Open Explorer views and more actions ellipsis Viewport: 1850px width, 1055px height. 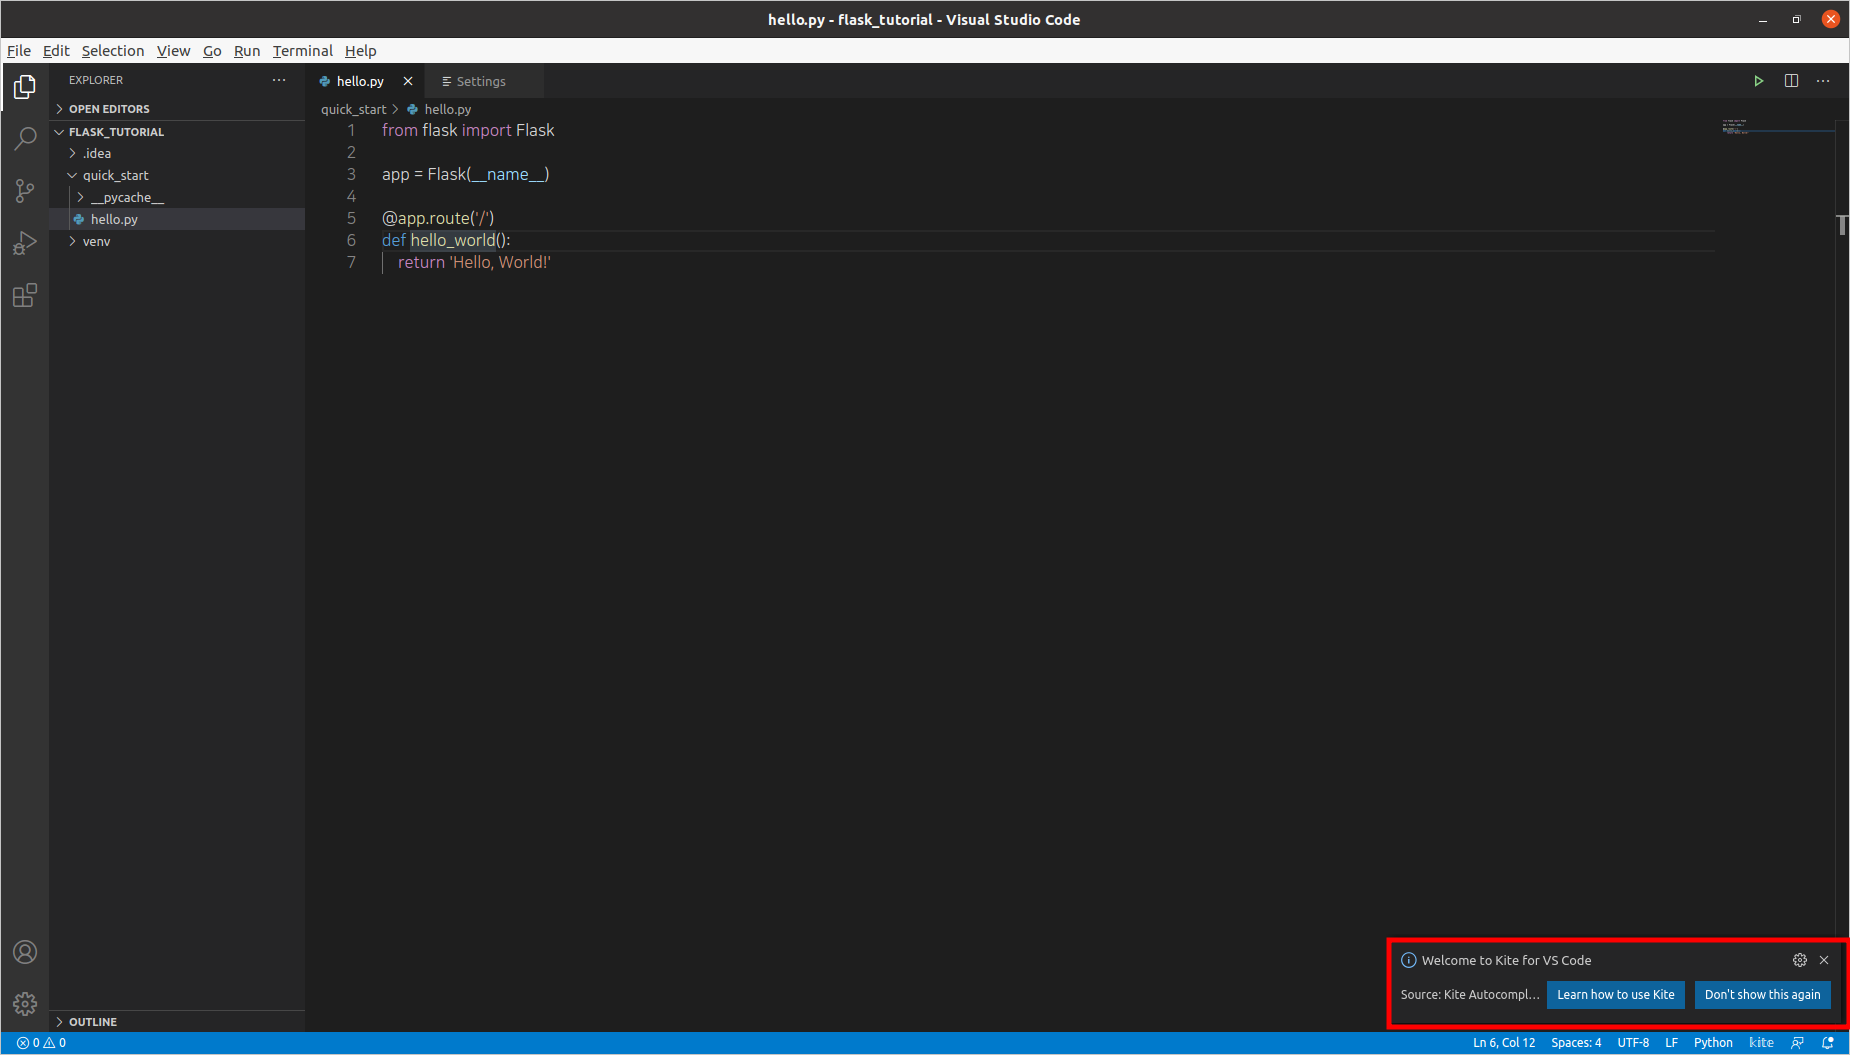(279, 80)
